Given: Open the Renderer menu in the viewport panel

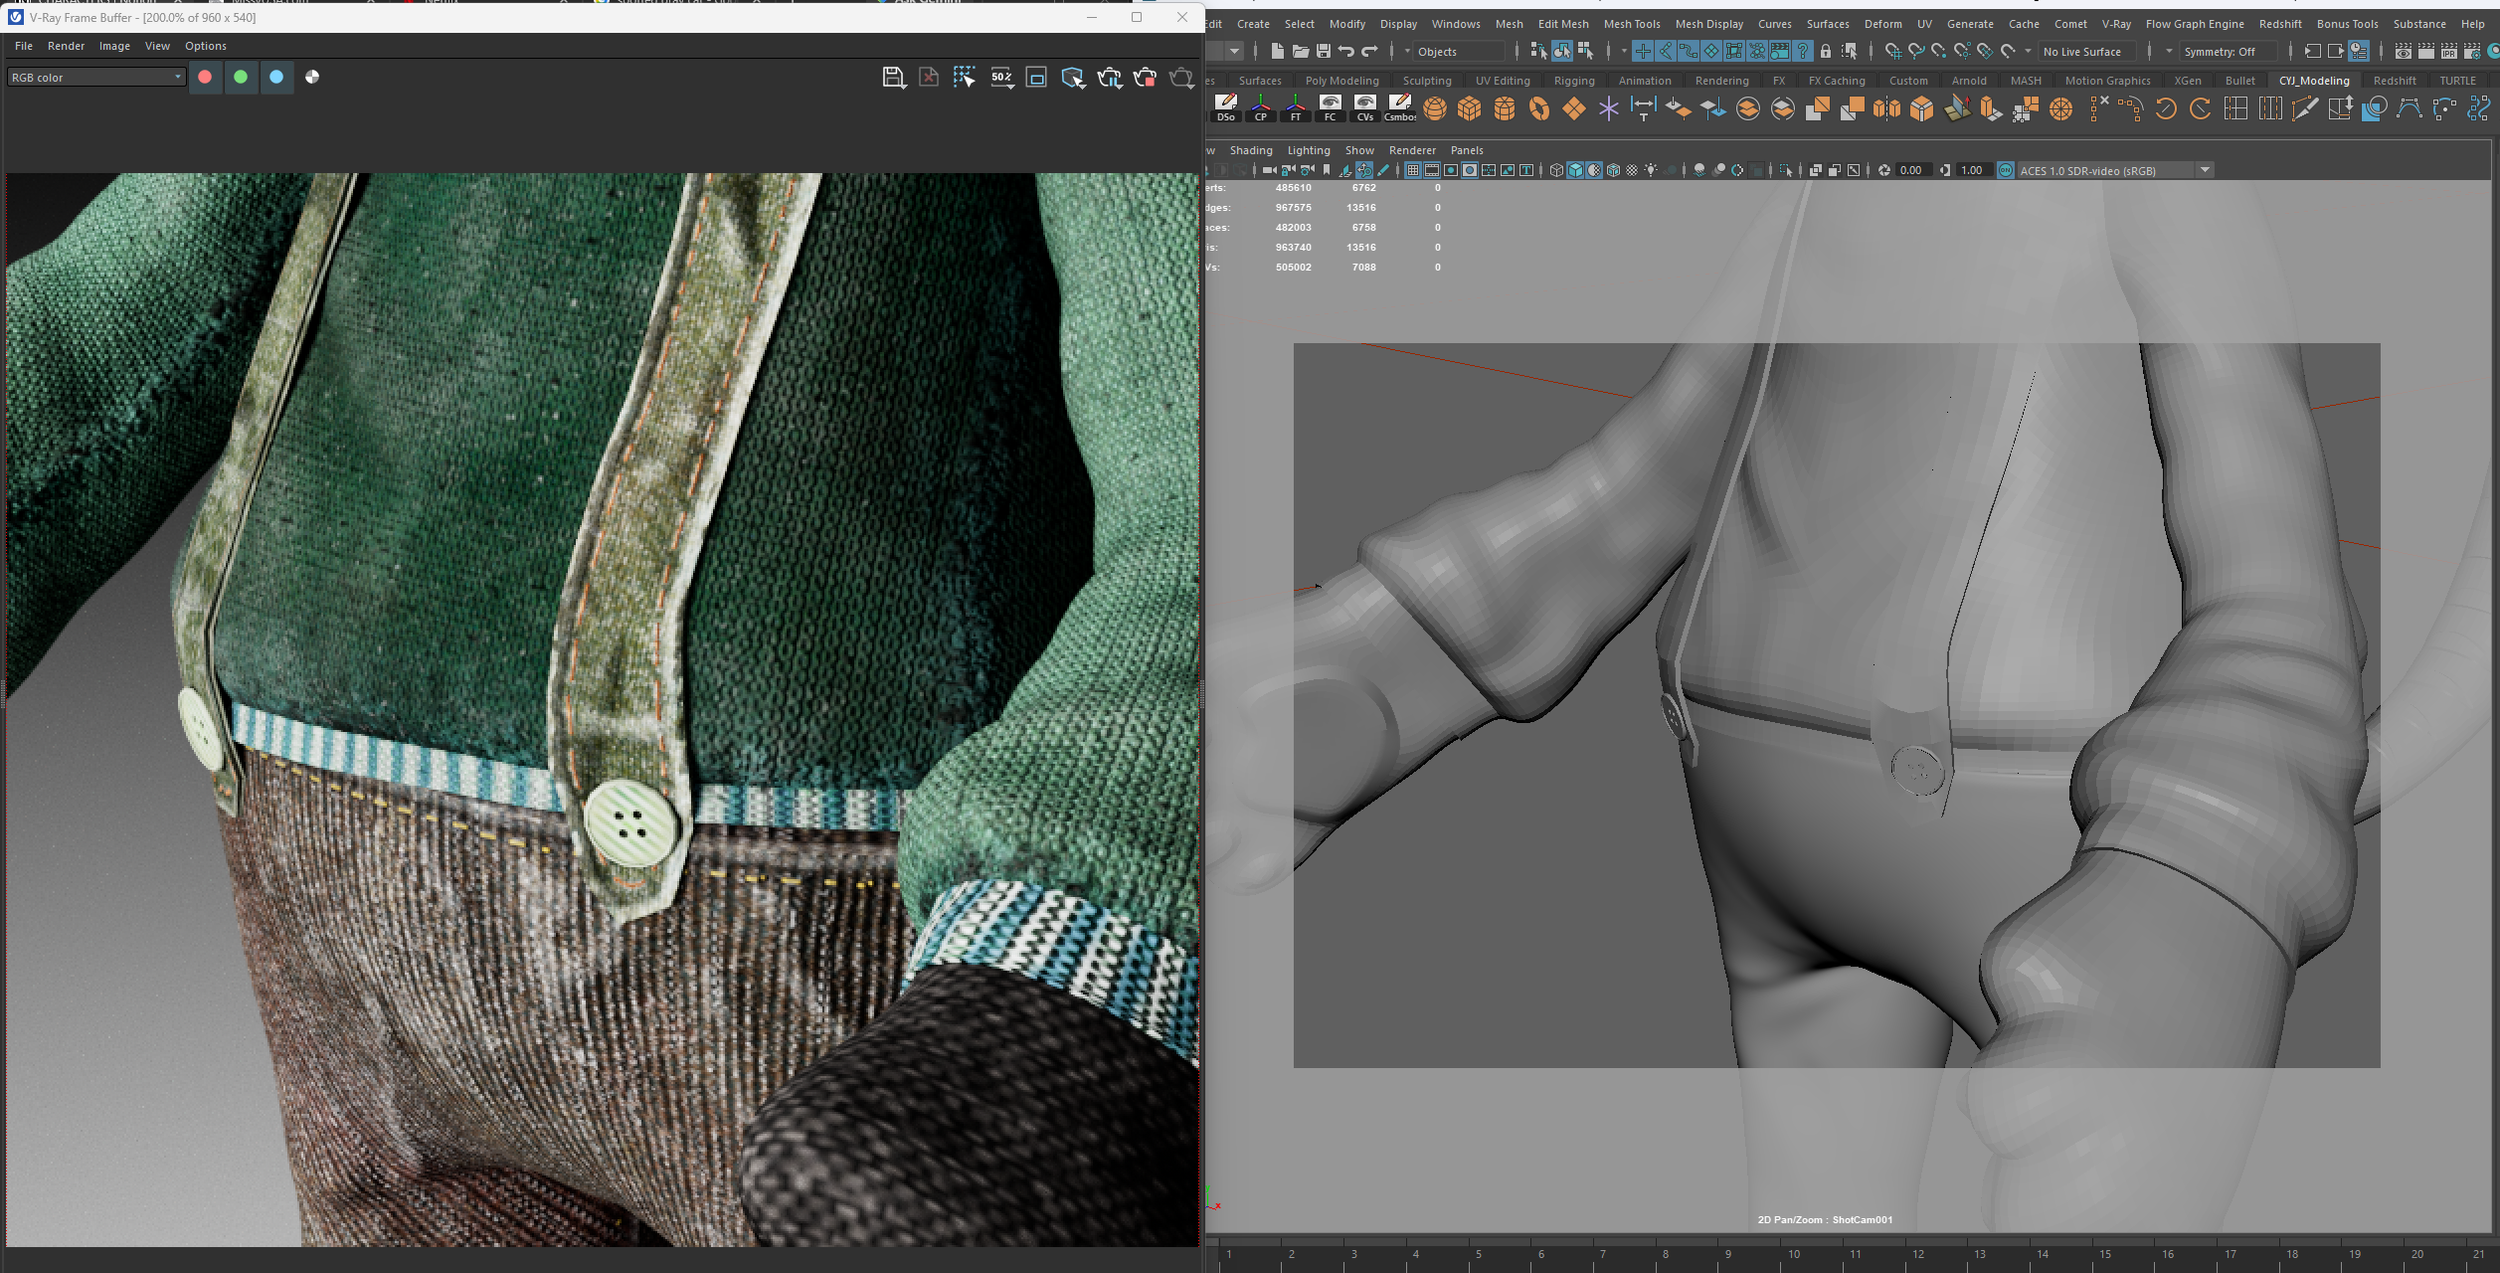Looking at the screenshot, I should [1412, 150].
